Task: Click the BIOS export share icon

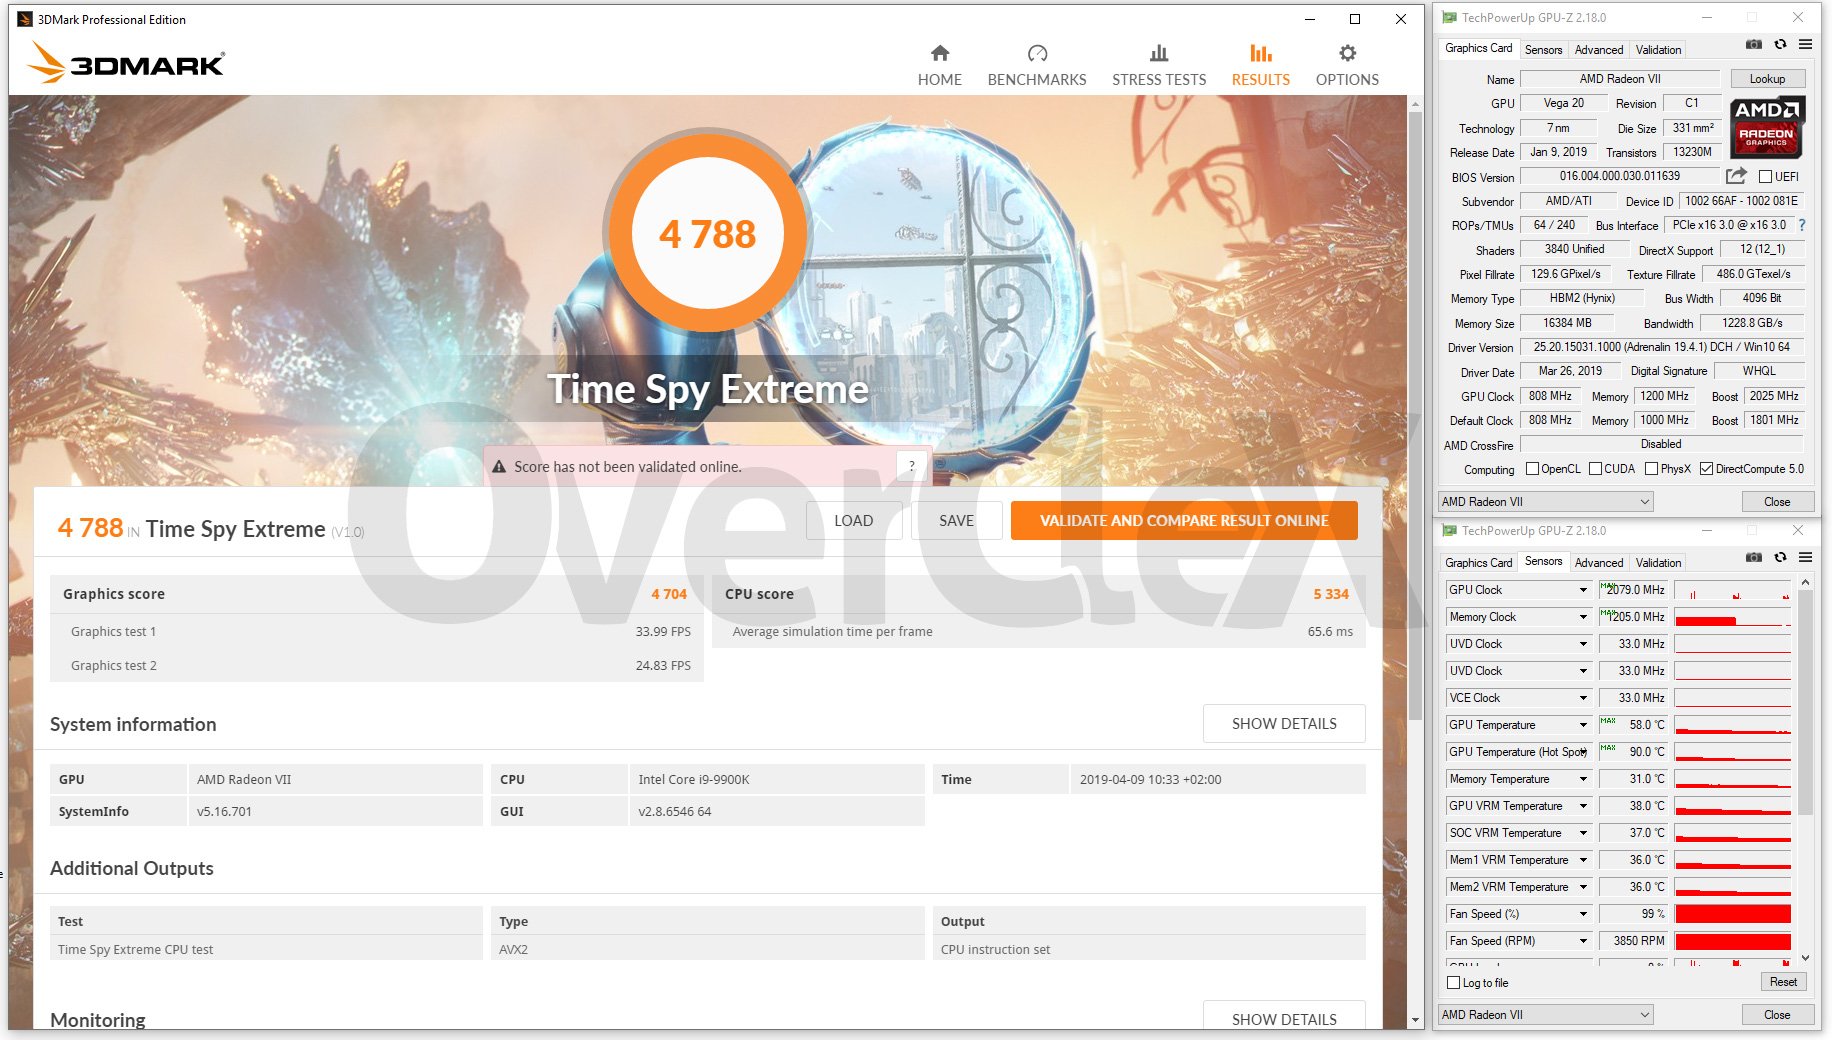Action: click(x=1736, y=176)
